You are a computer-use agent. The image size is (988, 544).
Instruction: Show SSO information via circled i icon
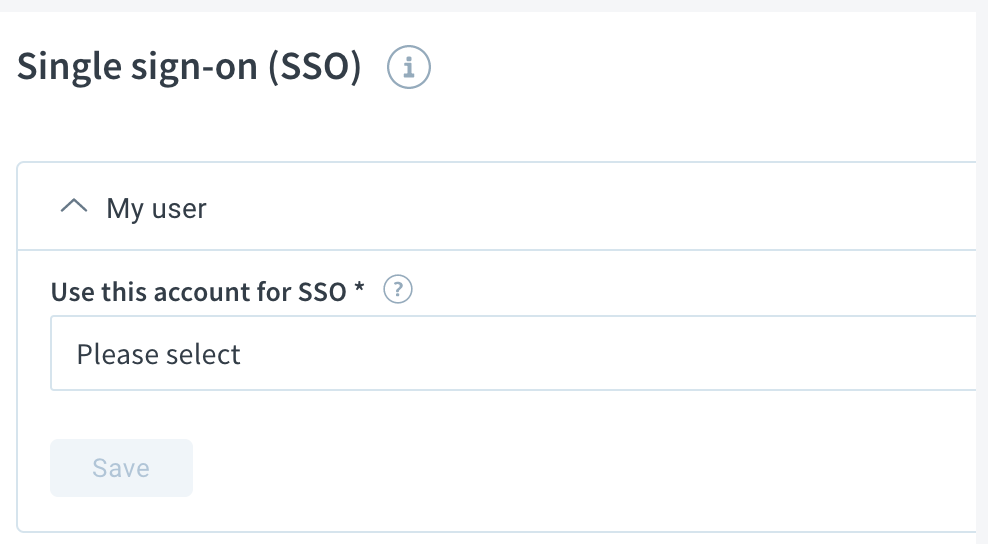pos(408,67)
